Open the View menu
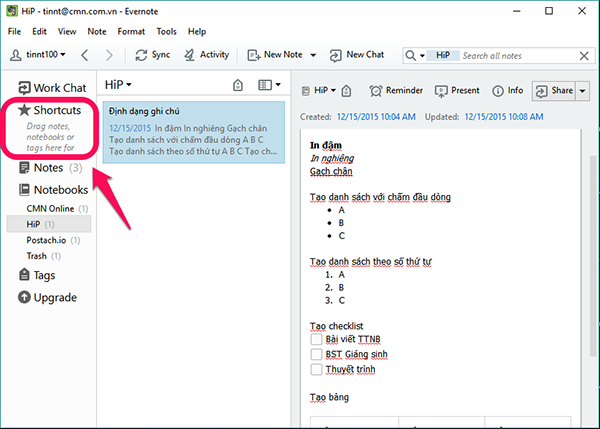600x429 pixels. pos(67,31)
